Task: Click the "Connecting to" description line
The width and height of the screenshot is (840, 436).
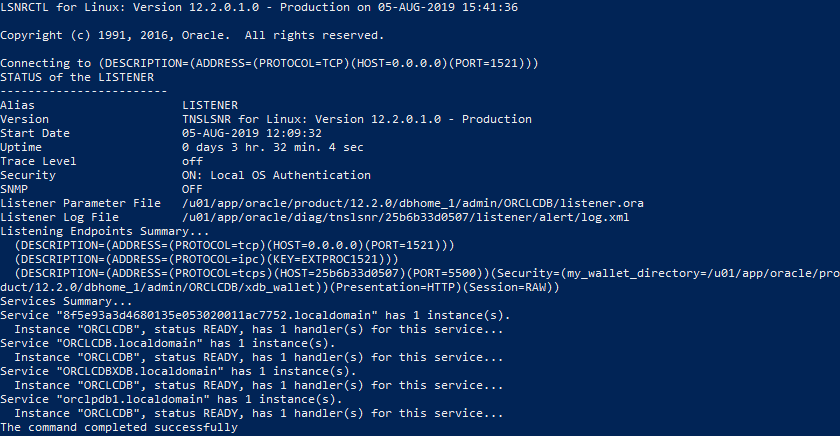Action: [x=270, y=63]
